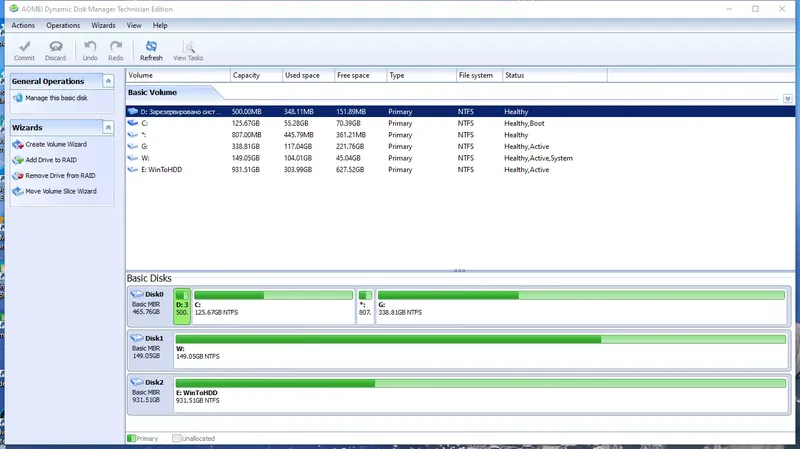Click capacity value 931.51GB in volume list

pyautogui.click(x=246, y=169)
